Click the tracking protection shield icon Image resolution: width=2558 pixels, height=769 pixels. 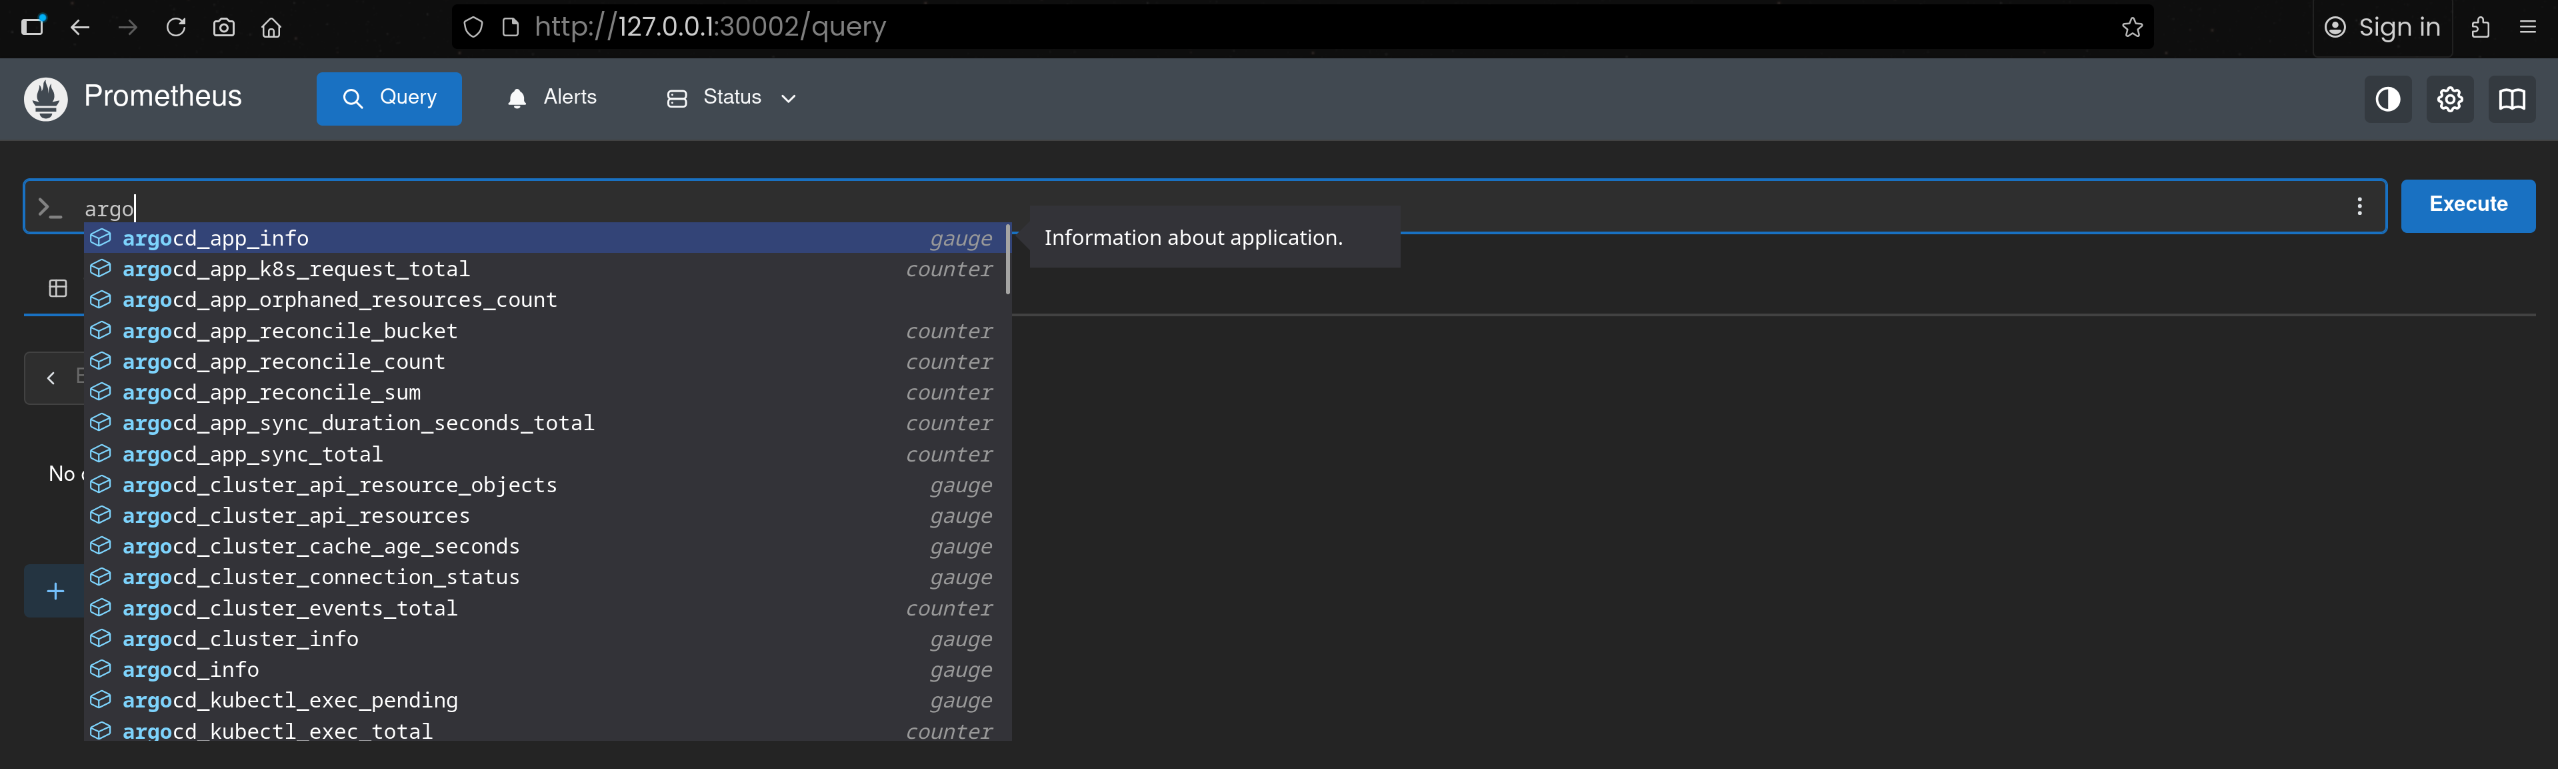pyautogui.click(x=474, y=27)
